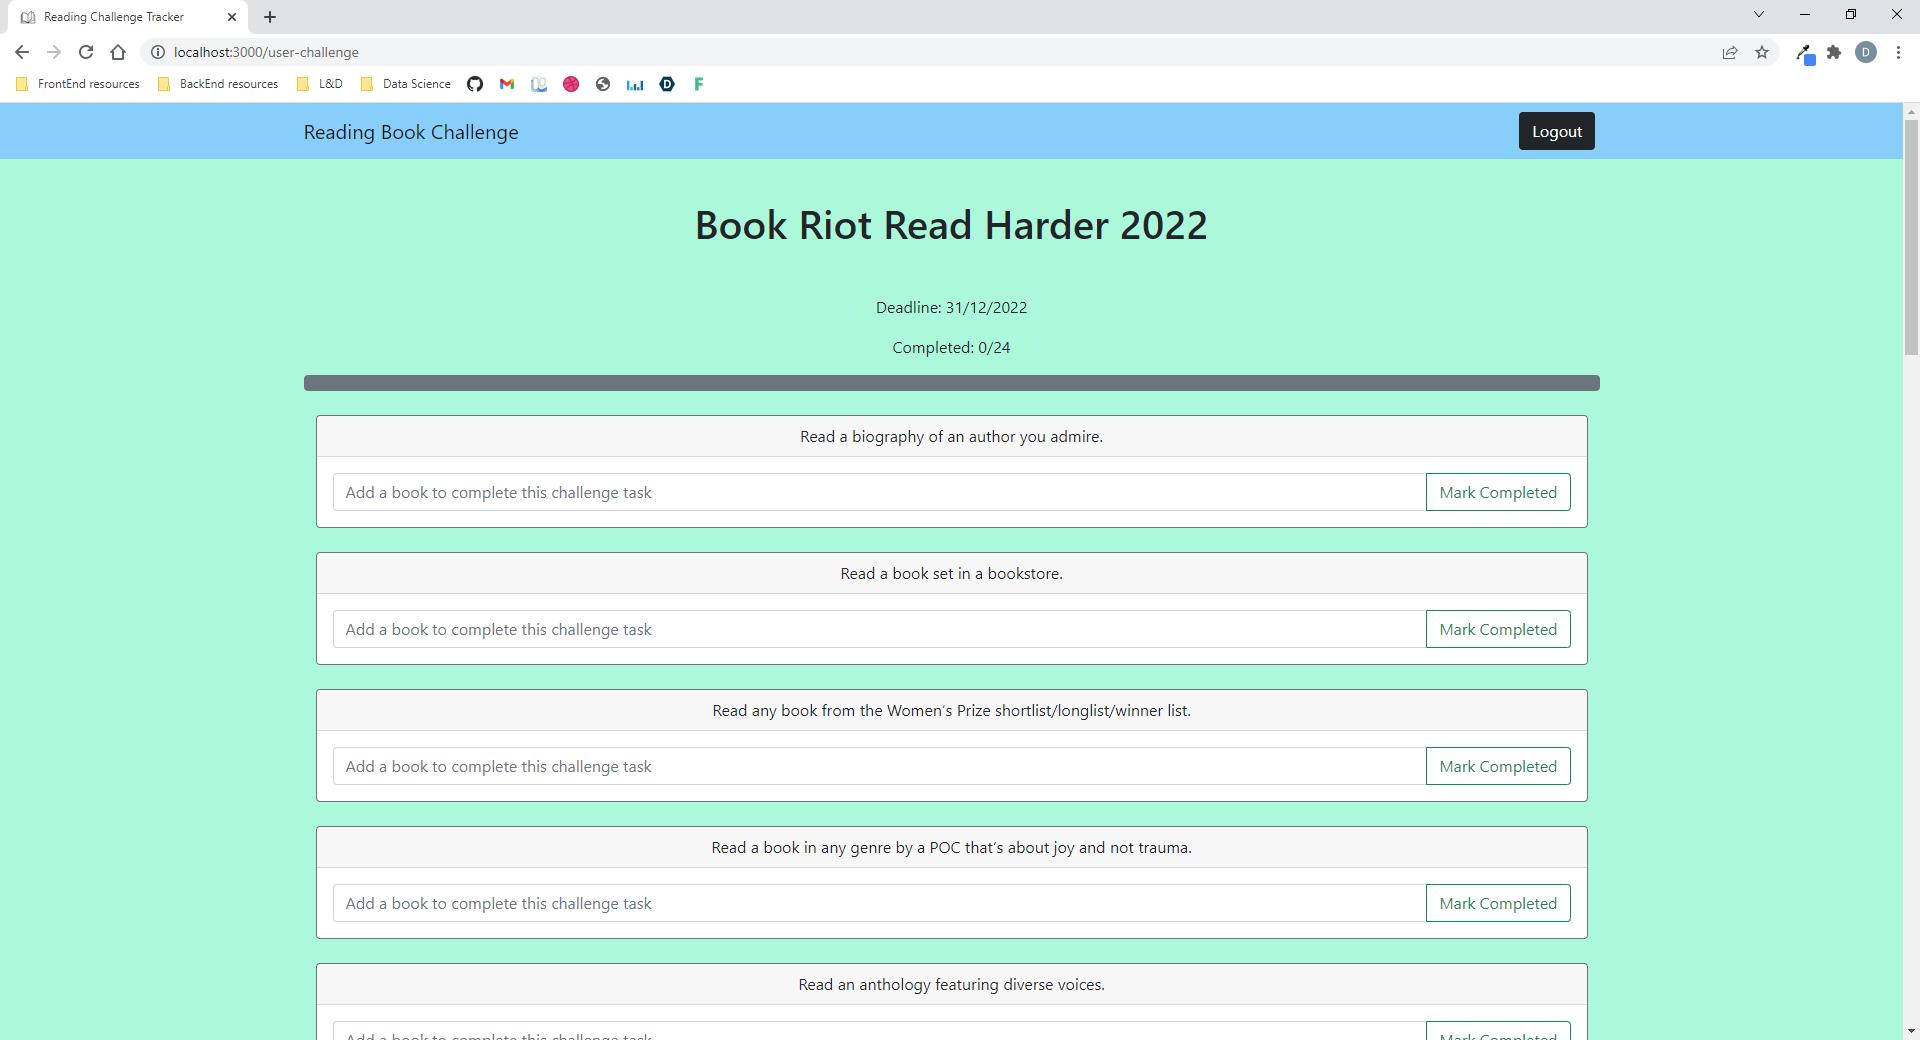Click "Read a biography of an author you admire."
Screen dimensions: 1920x1040
point(952,436)
